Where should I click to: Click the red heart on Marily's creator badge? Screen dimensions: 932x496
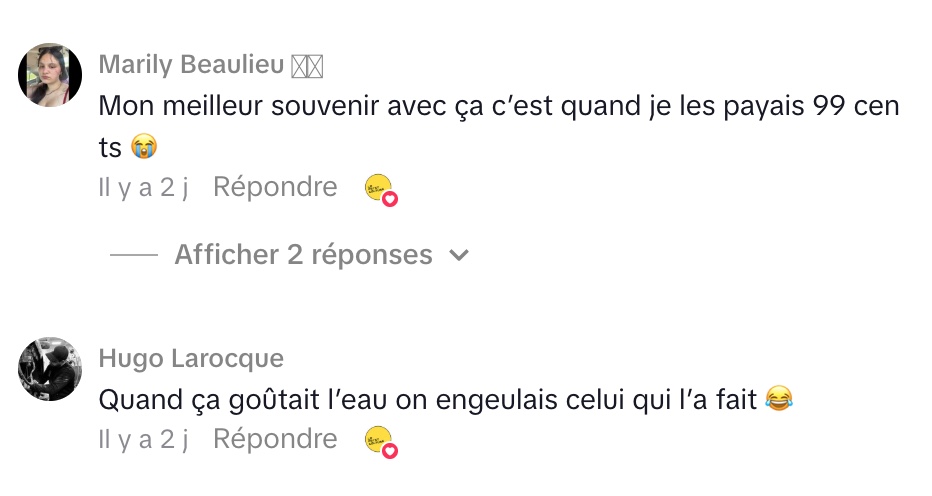[390, 199]
